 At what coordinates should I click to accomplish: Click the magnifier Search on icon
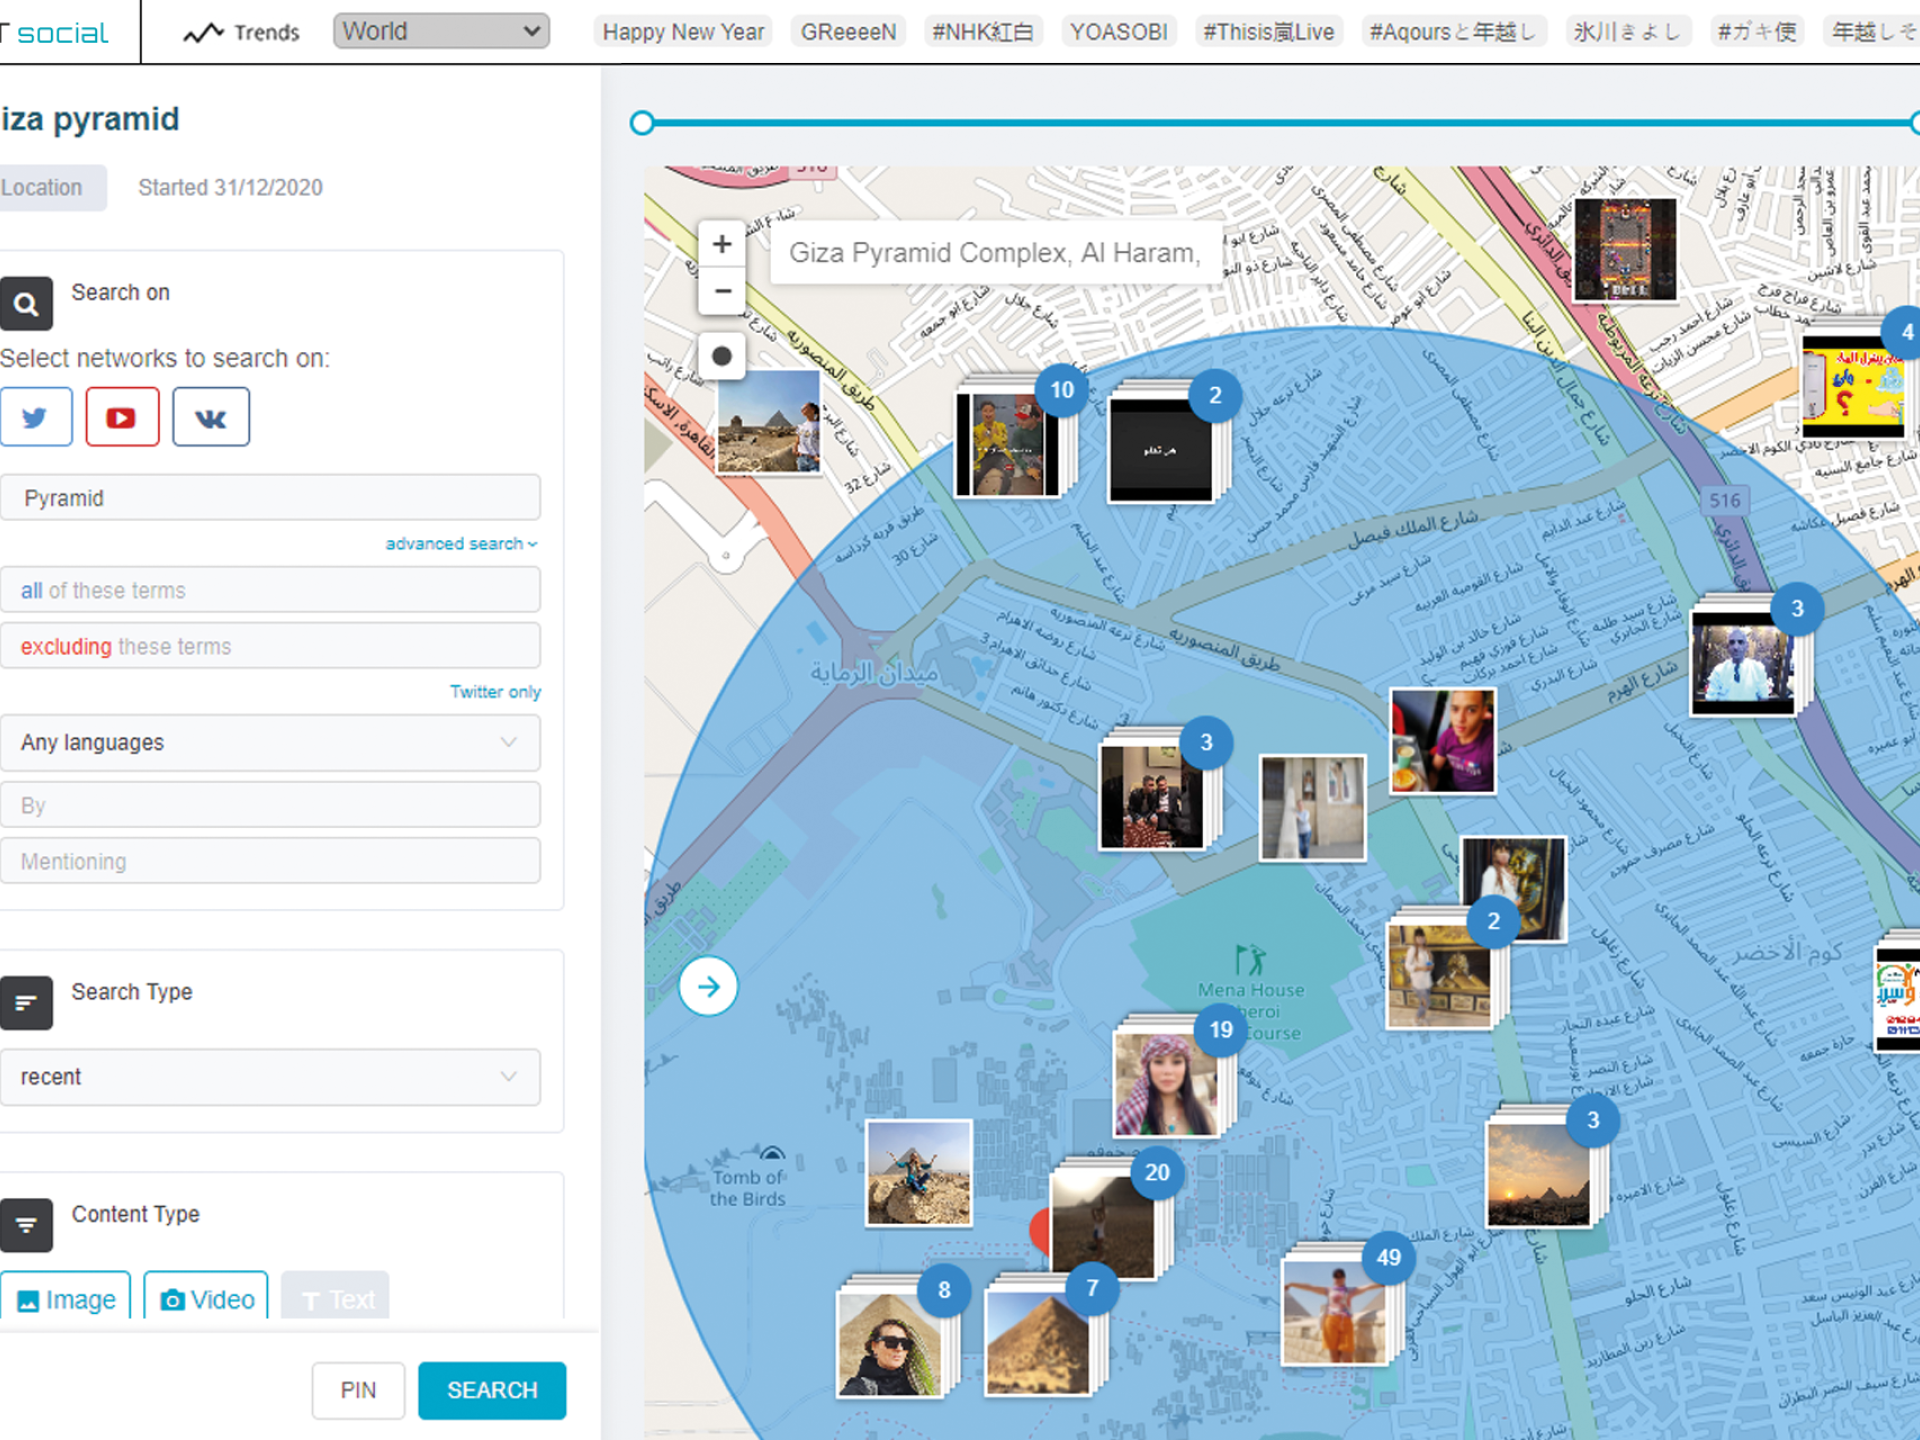(x=26, y=303)
